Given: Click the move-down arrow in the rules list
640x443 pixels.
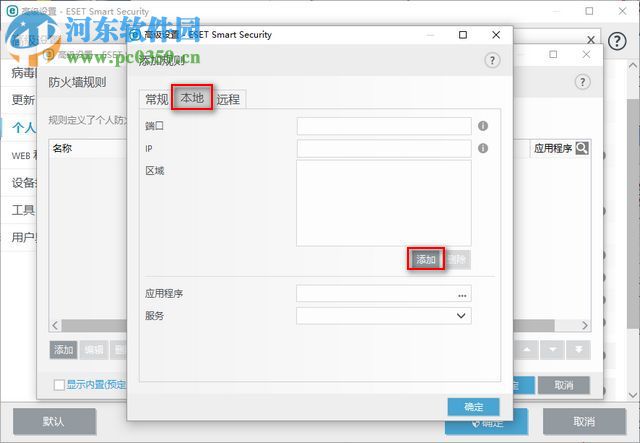Looking at the screenshot, I should click(552, 350).
